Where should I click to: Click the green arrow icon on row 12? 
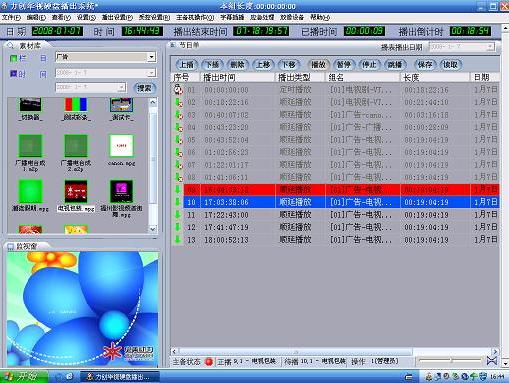[178, 227]
